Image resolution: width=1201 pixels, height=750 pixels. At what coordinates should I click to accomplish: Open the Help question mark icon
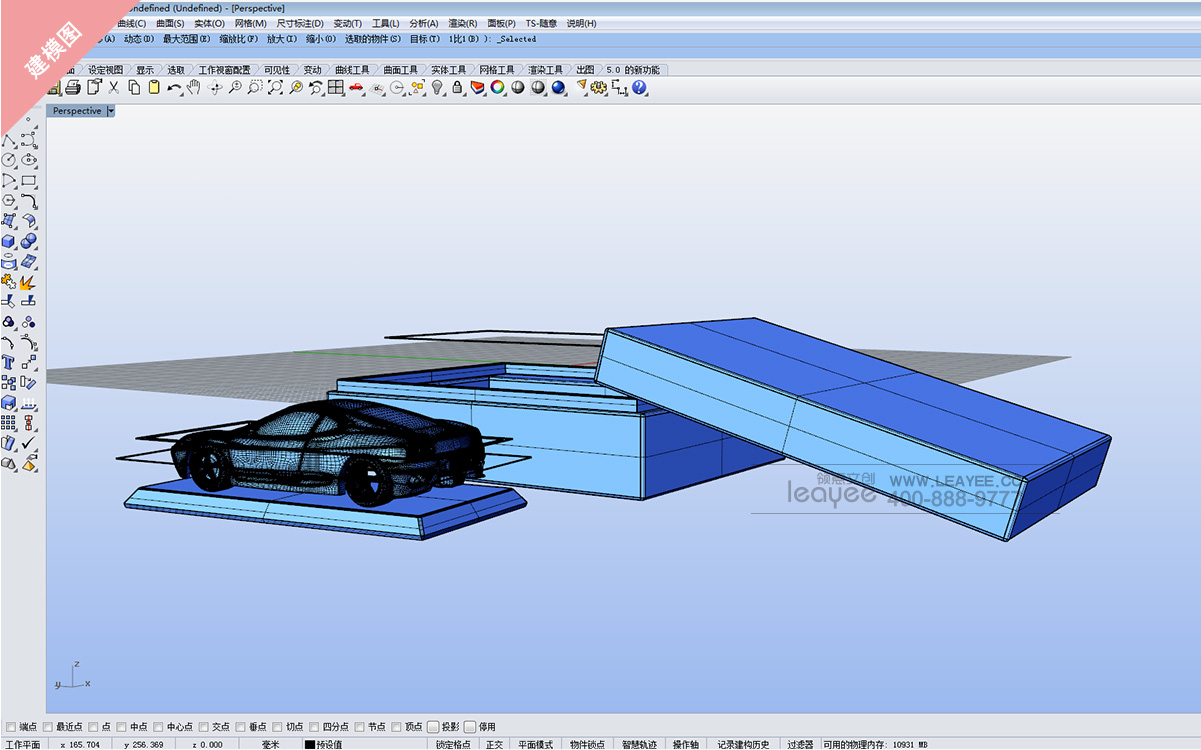pos(640,88)
